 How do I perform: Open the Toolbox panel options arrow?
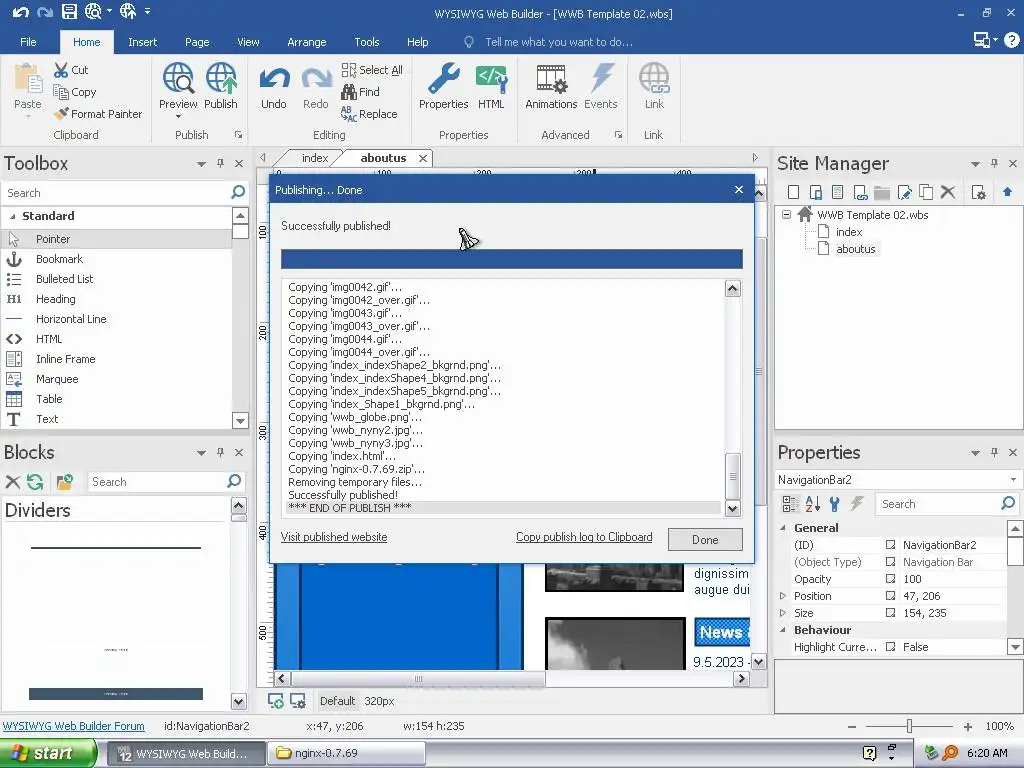pyautogui.click(x=201, y=164)
